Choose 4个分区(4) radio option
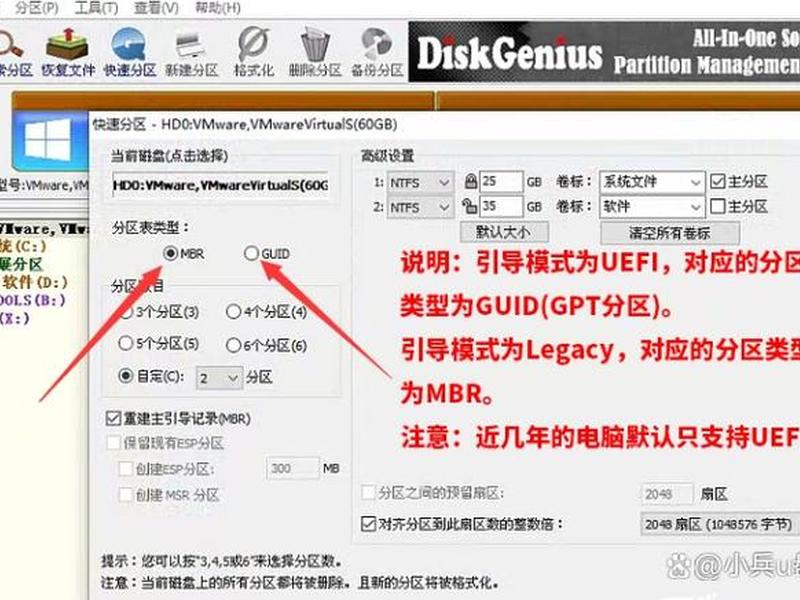The width and height of the screenshot is (800, 600). (x=233, y=311)
